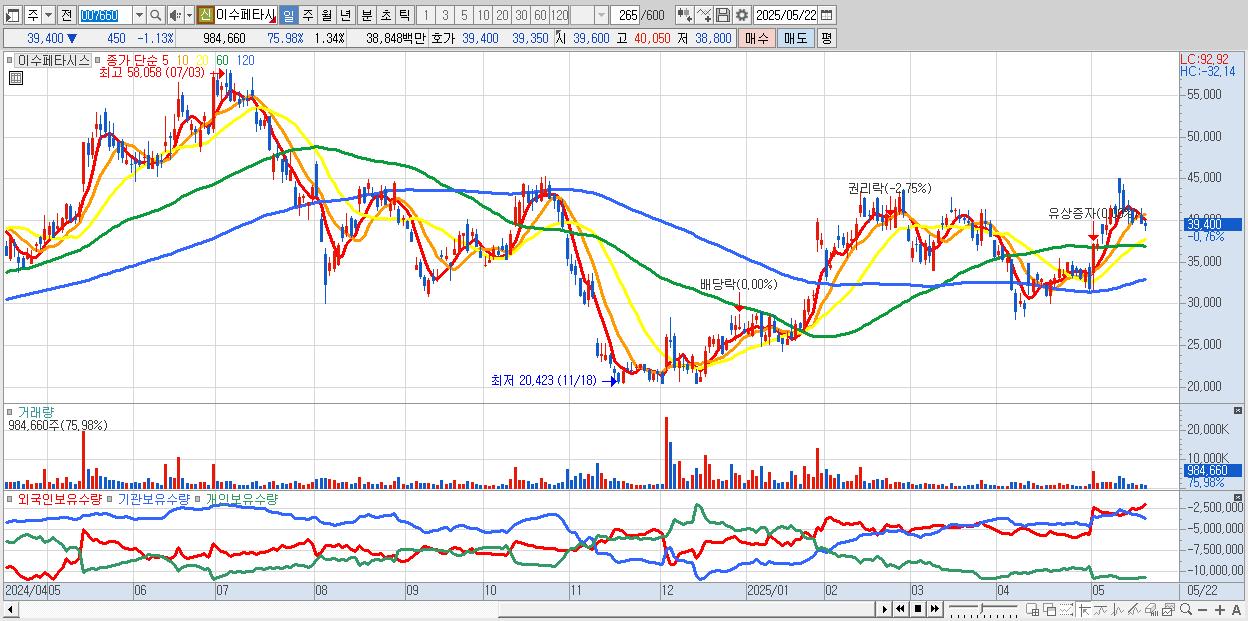Zoom out chart with minus icon
1248x621 pixels.
tap(1202, 610)
